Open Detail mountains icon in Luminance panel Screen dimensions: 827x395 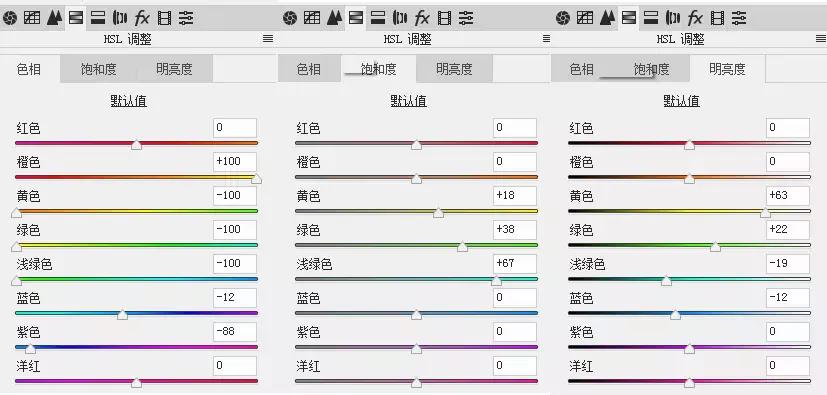[608, 18]
